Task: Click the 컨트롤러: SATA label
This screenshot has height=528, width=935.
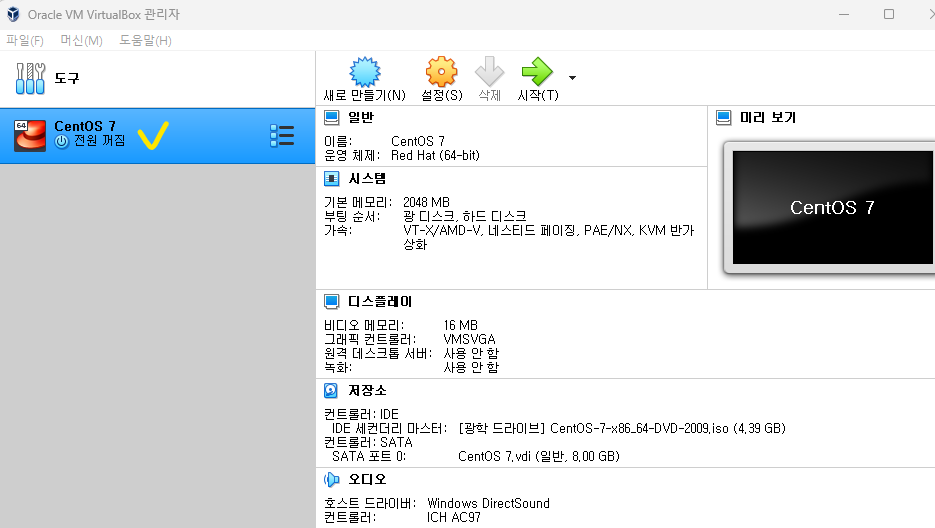Action: (368, 442)
